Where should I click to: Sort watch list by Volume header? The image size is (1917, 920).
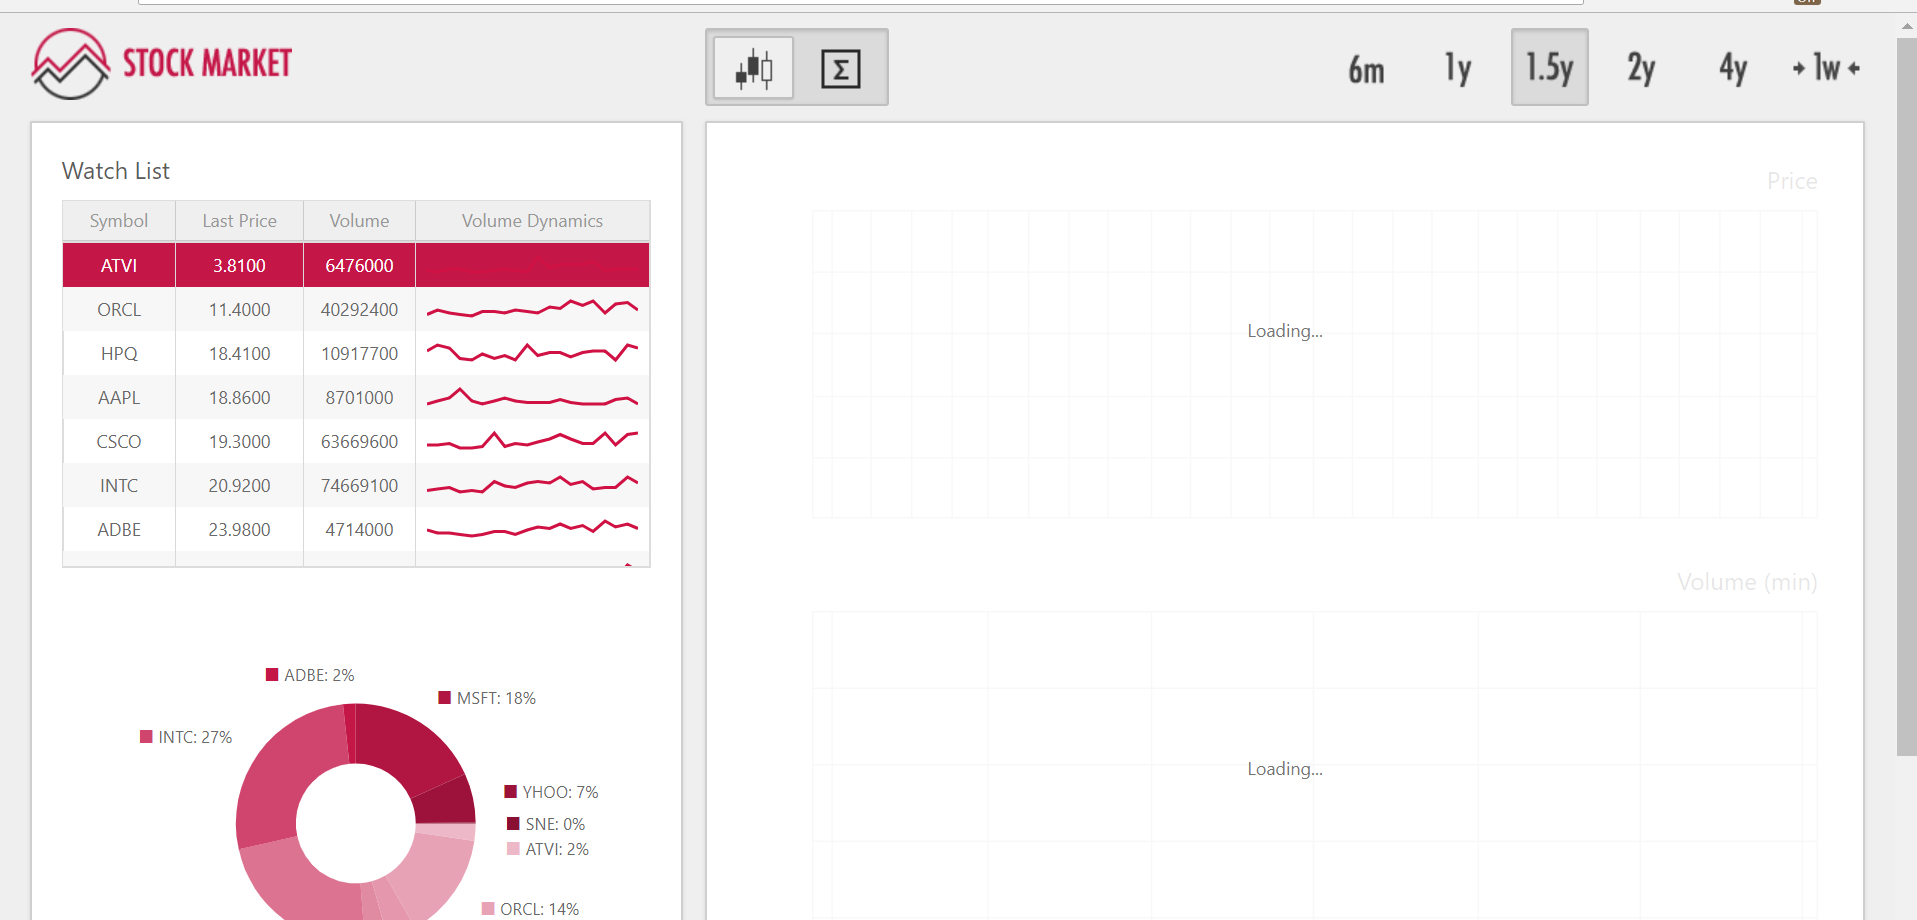[359, 221]
